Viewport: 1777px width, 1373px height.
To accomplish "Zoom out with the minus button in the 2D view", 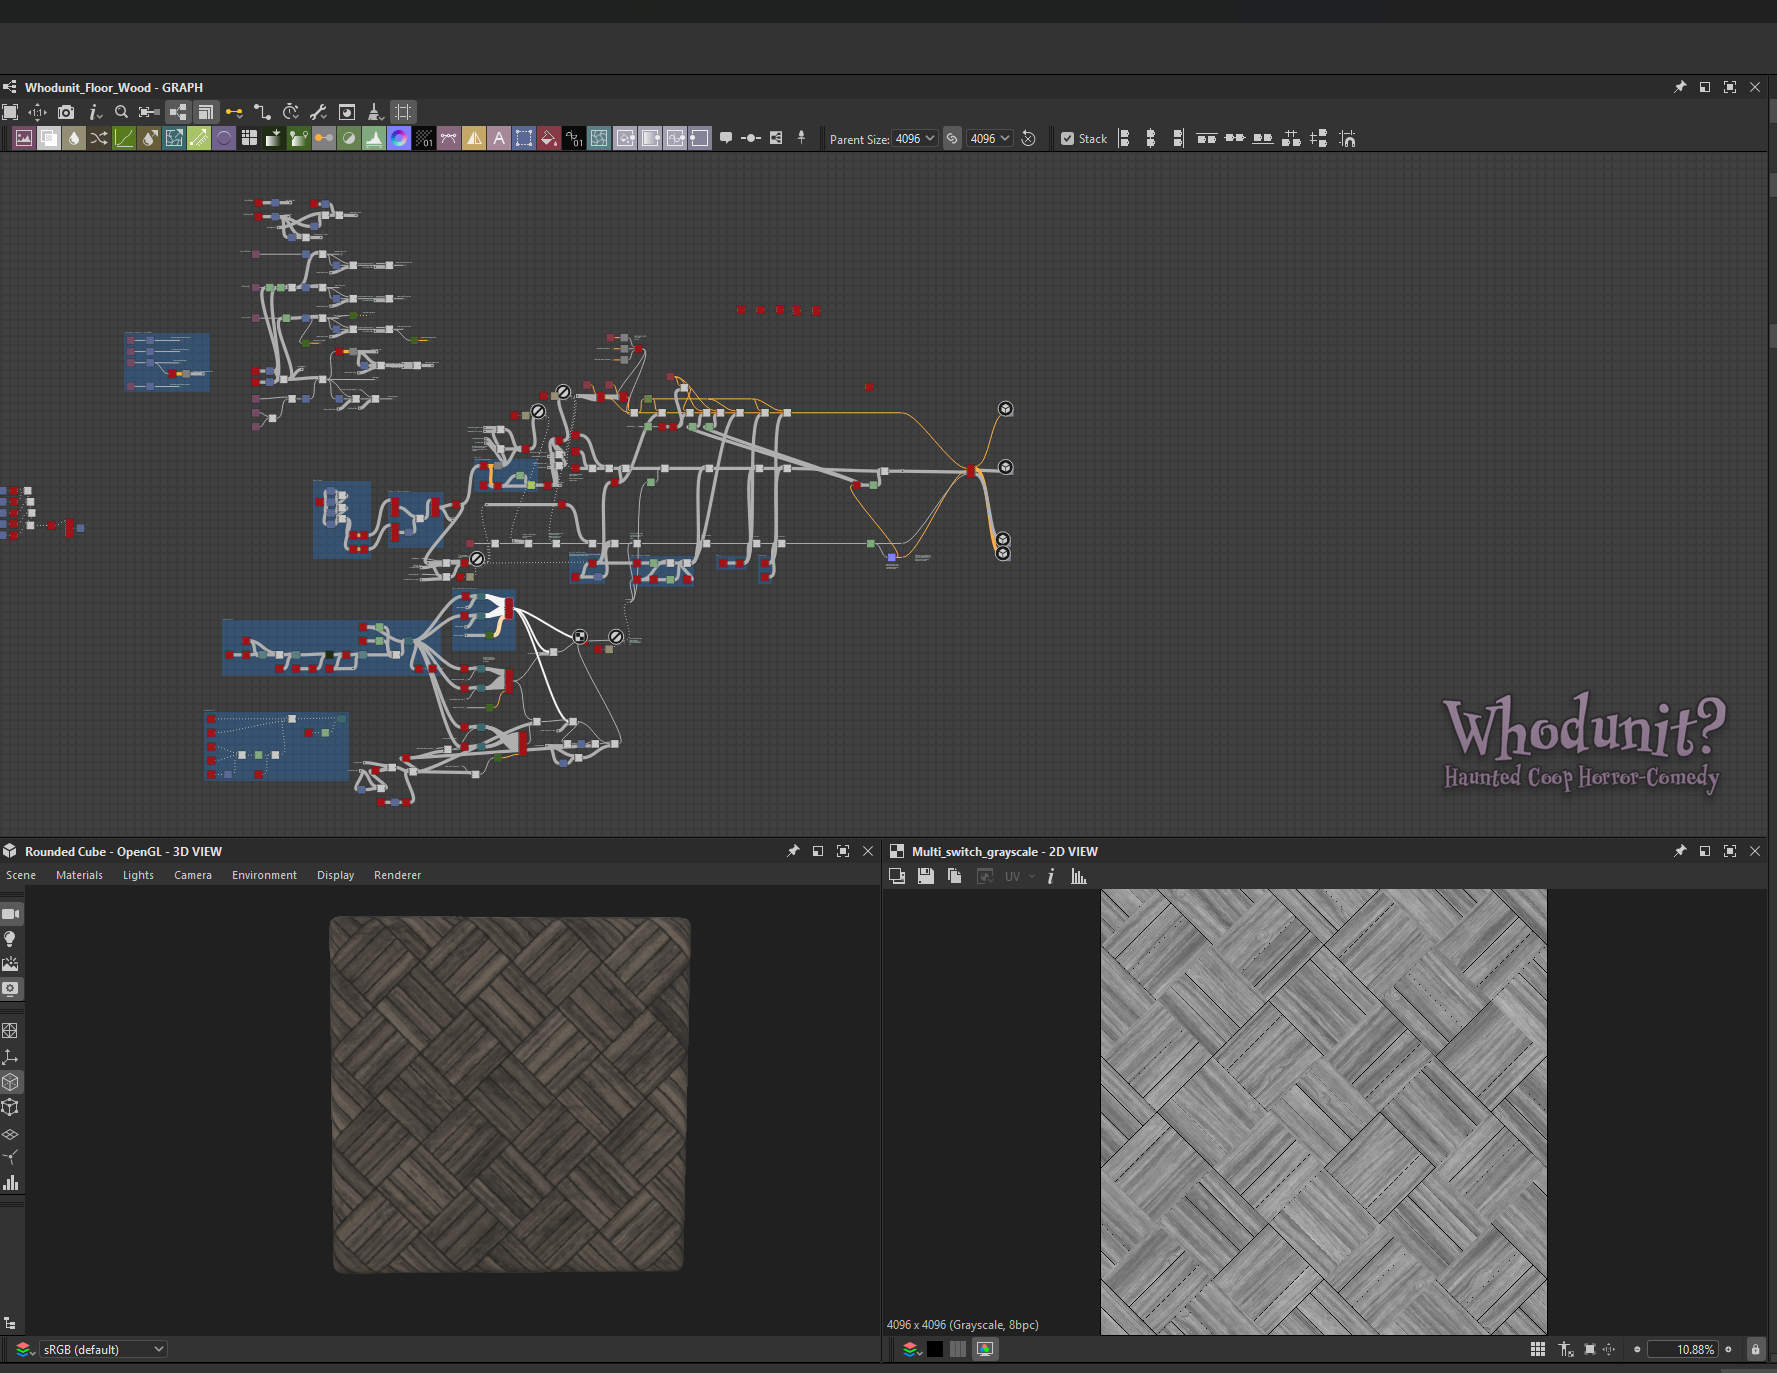I will 1637,1349.
